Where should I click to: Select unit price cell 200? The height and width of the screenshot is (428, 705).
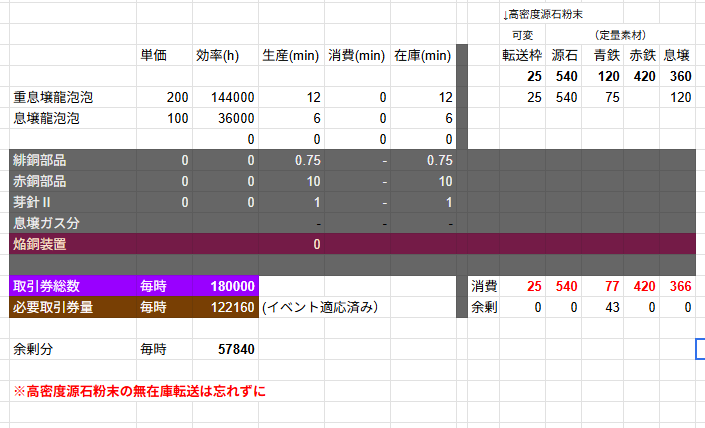[165, 97]
